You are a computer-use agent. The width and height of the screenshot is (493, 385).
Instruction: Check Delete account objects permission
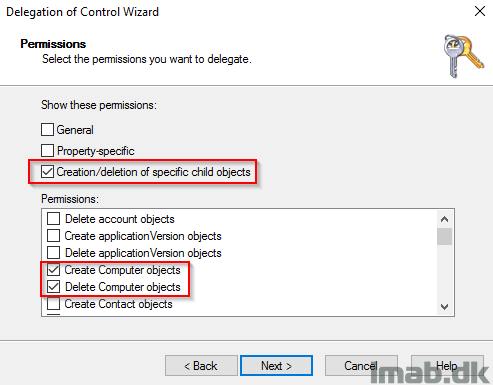53,219
